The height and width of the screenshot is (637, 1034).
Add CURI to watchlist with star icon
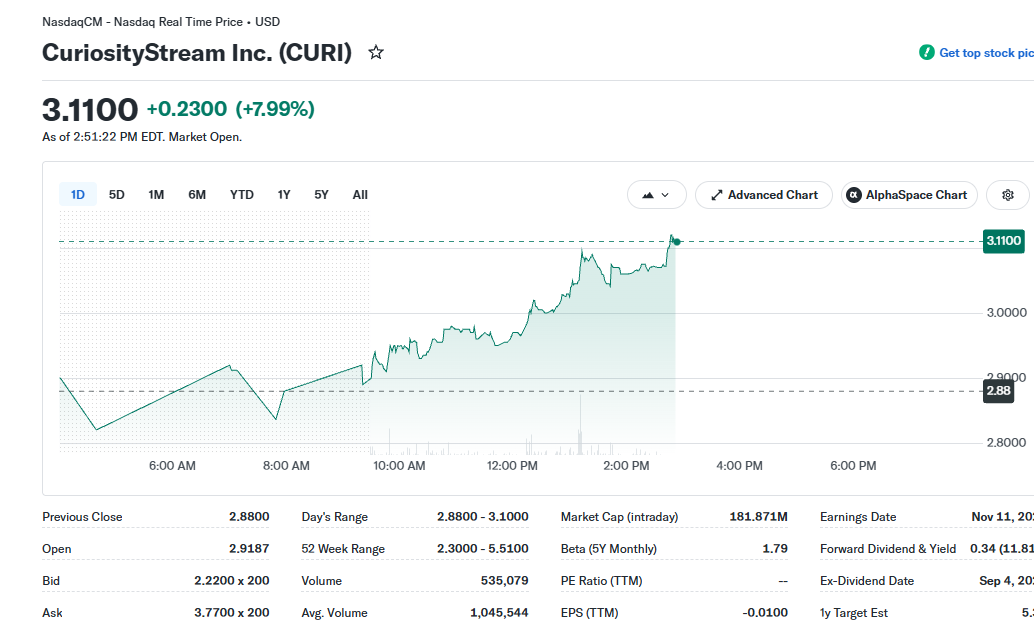click(x=376, y=52)
